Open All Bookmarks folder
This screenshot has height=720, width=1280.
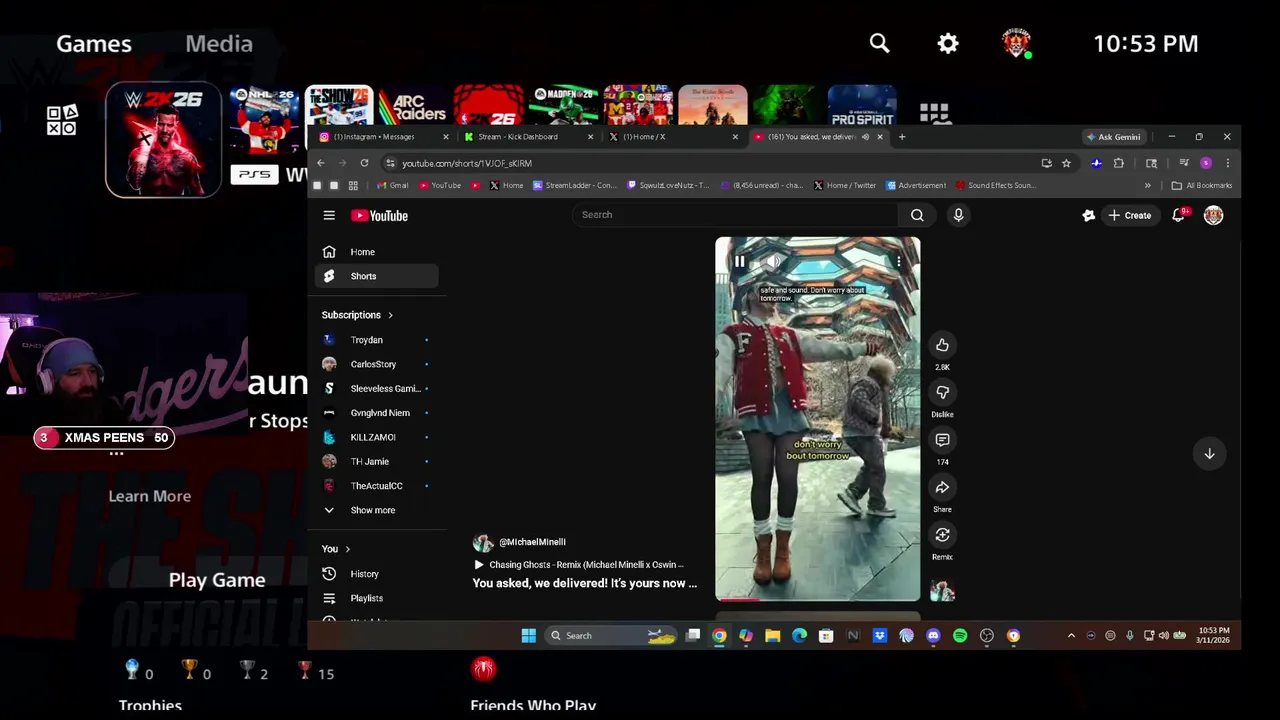coord(1202,185)
